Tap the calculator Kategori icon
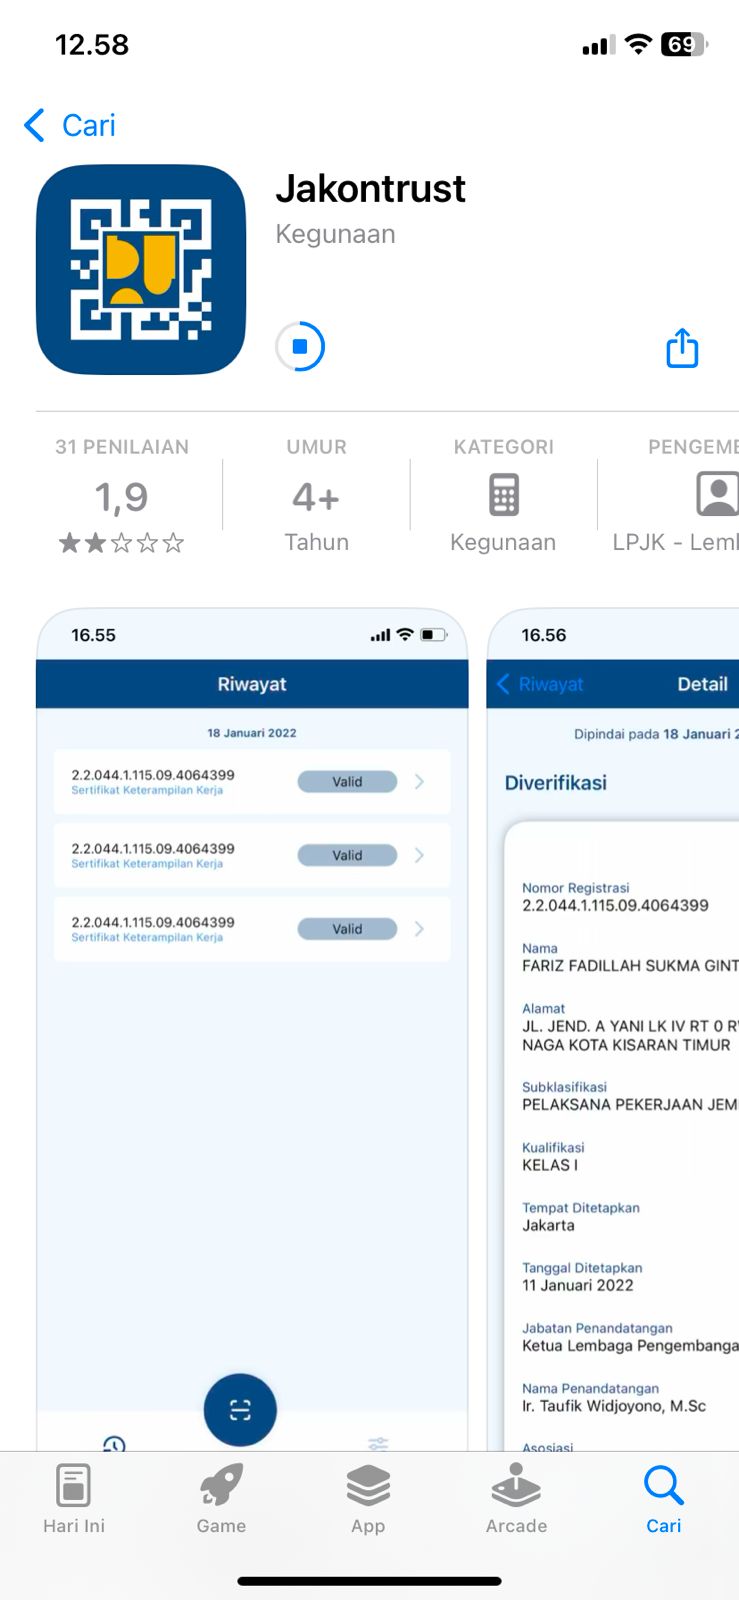Viewport: 739px width, 1600px height. click(504, 495)
